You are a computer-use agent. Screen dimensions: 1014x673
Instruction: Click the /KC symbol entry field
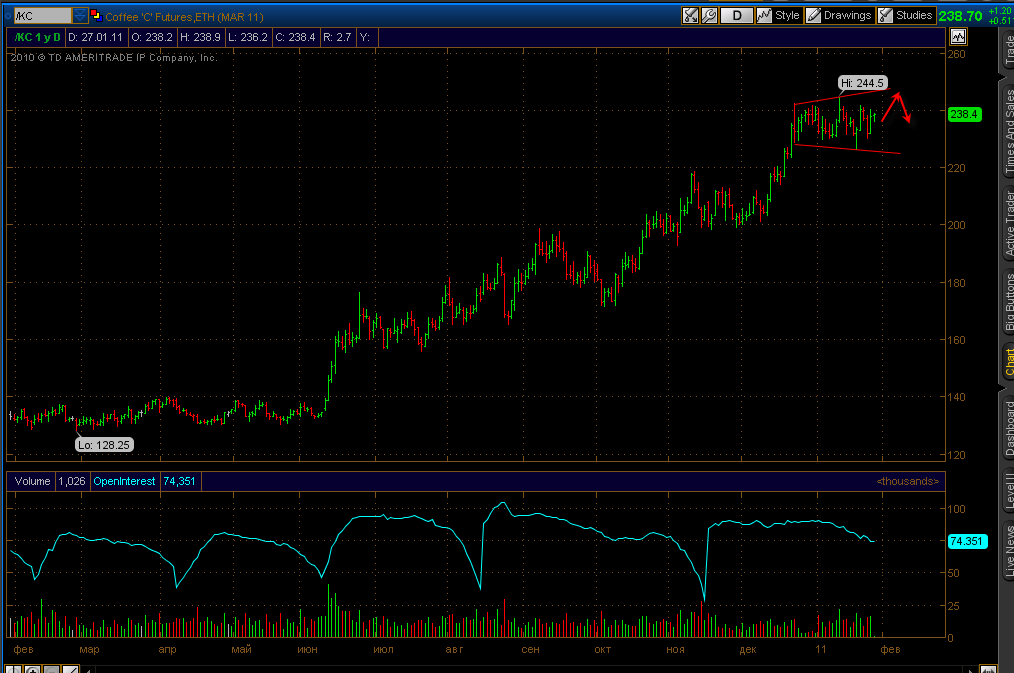pos(42,16)
